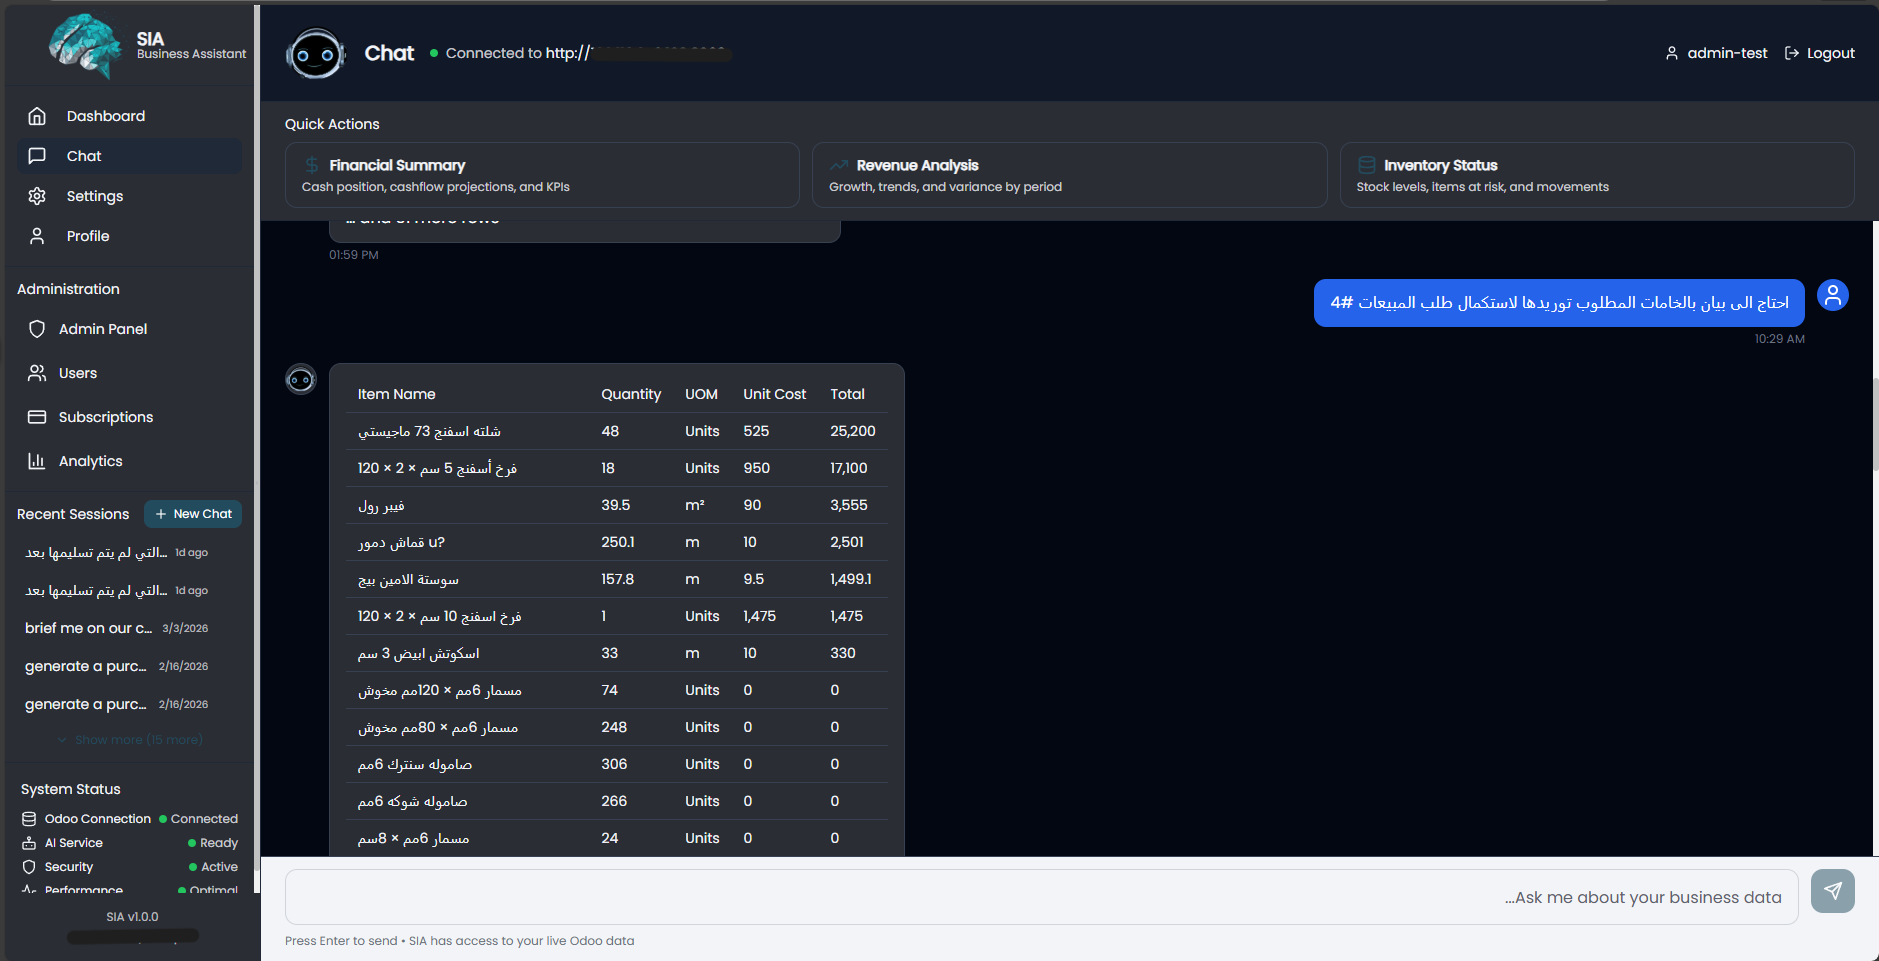Click the Users group icon
Viewport: 1879px width, 961px height.
[x=37, y=373]
